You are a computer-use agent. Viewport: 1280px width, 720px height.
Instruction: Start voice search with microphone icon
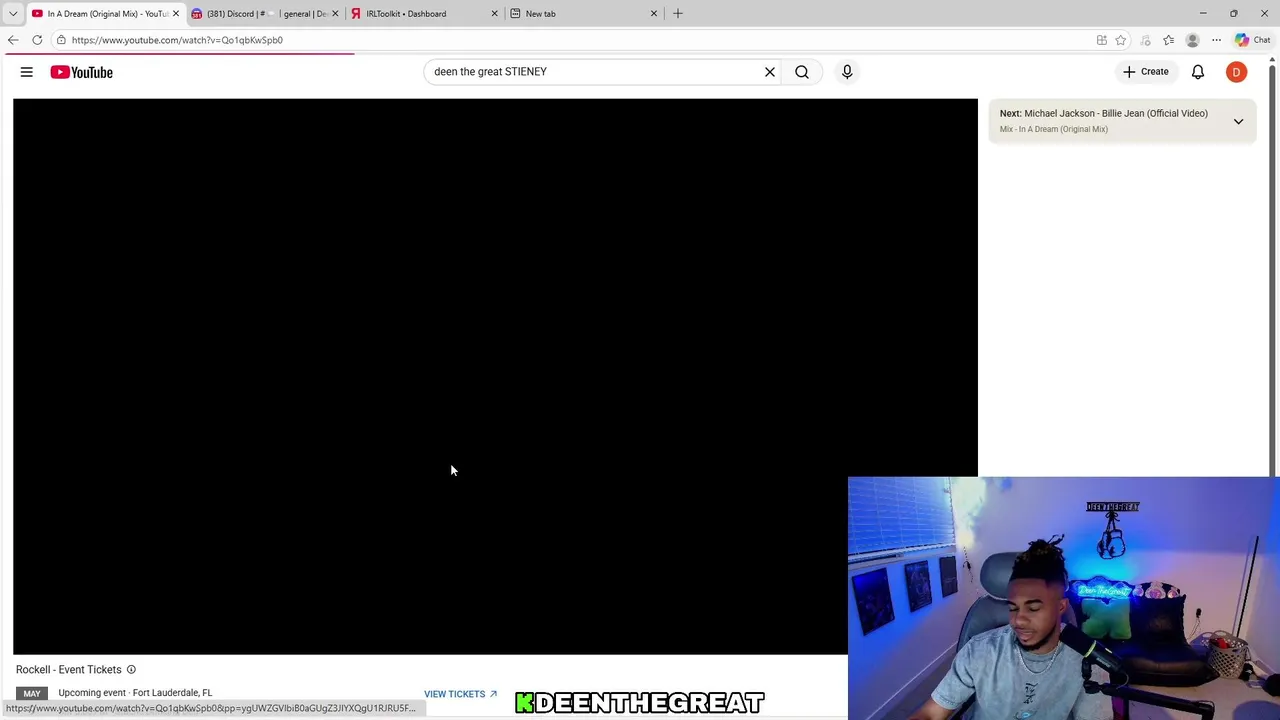pos(847,72)
